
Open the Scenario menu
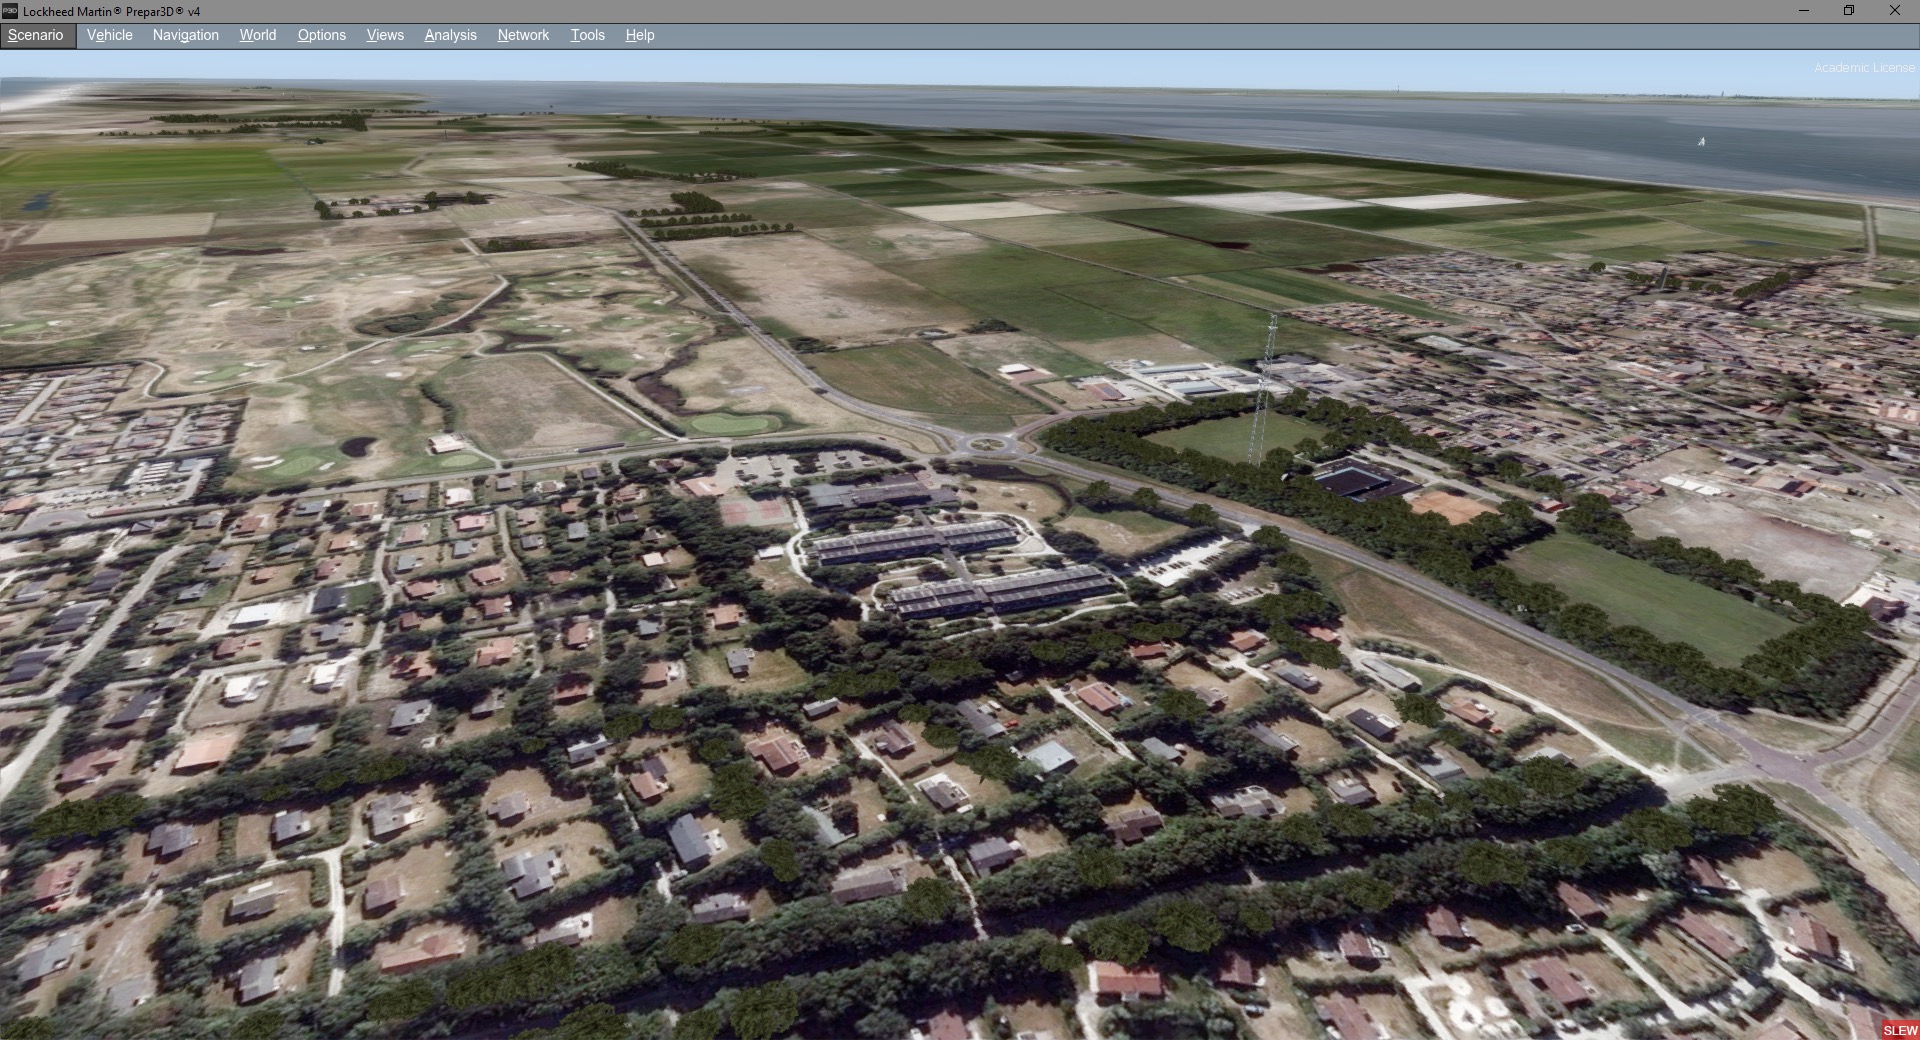point(36,35)
